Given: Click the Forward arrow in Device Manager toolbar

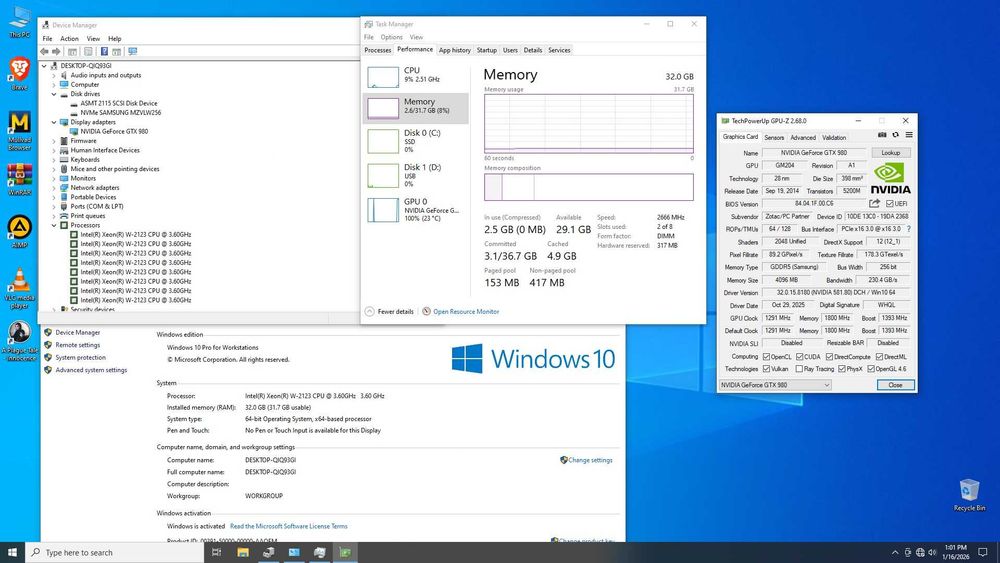Looking at the screenshot, I should point(56,52).
